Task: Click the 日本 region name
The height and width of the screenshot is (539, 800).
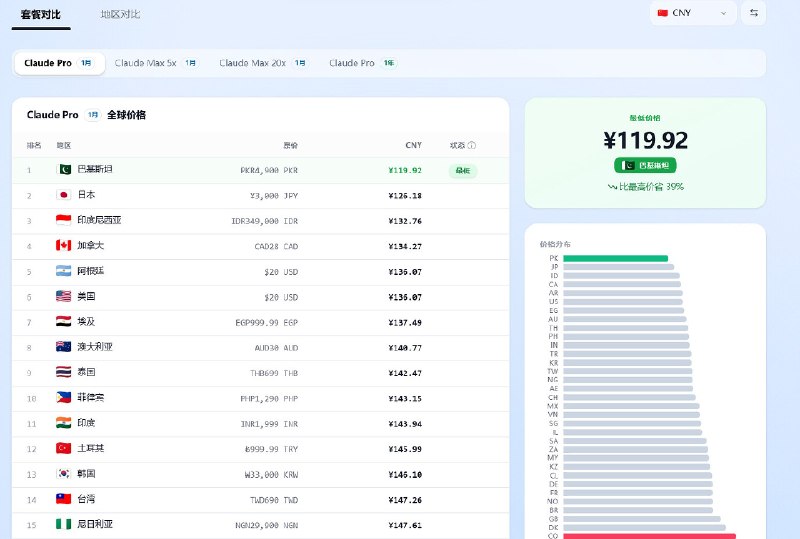Action: tap(86, 194)
